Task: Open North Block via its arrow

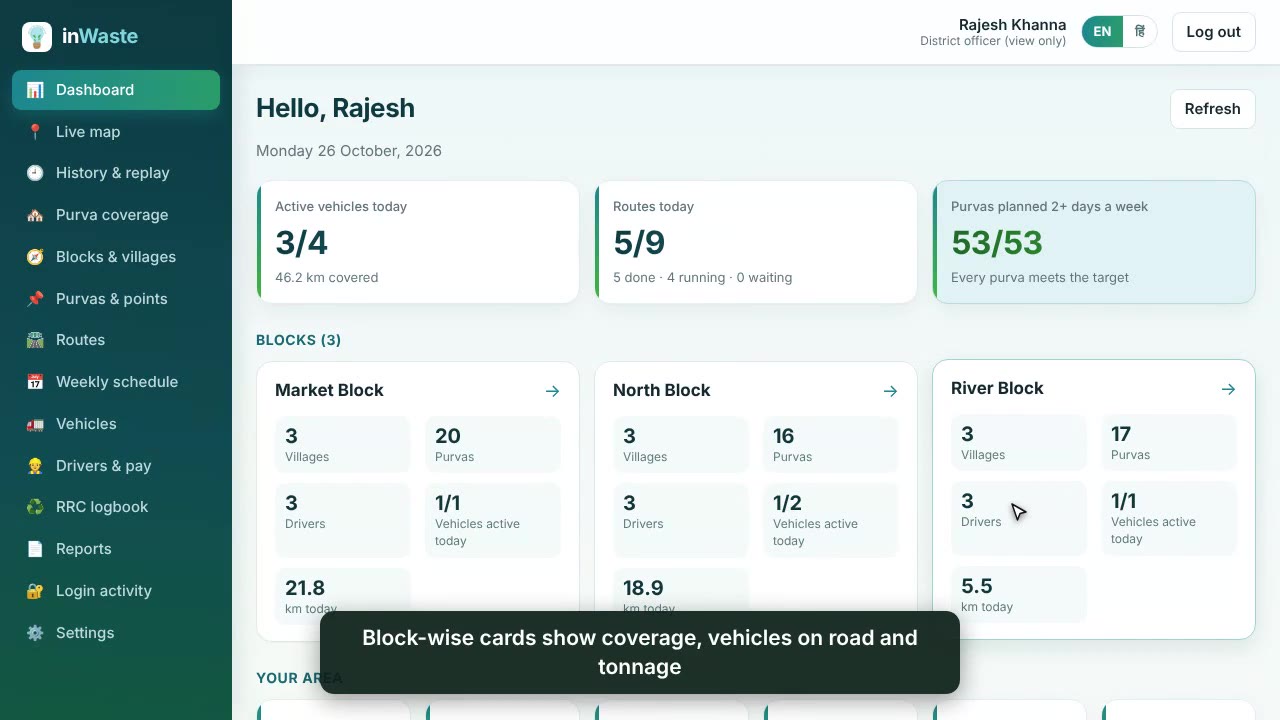Action: [x=890, y=391]
